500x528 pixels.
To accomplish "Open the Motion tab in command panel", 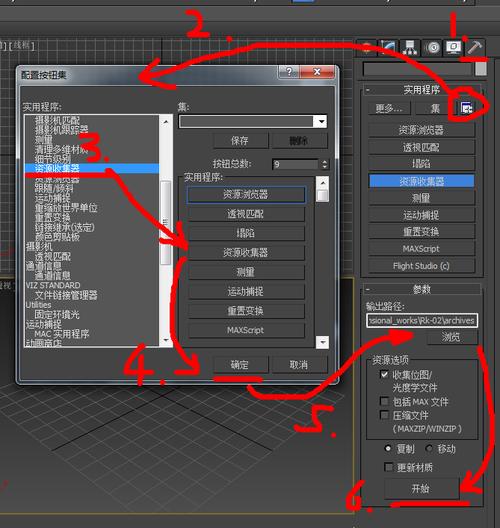I will 432,47.
